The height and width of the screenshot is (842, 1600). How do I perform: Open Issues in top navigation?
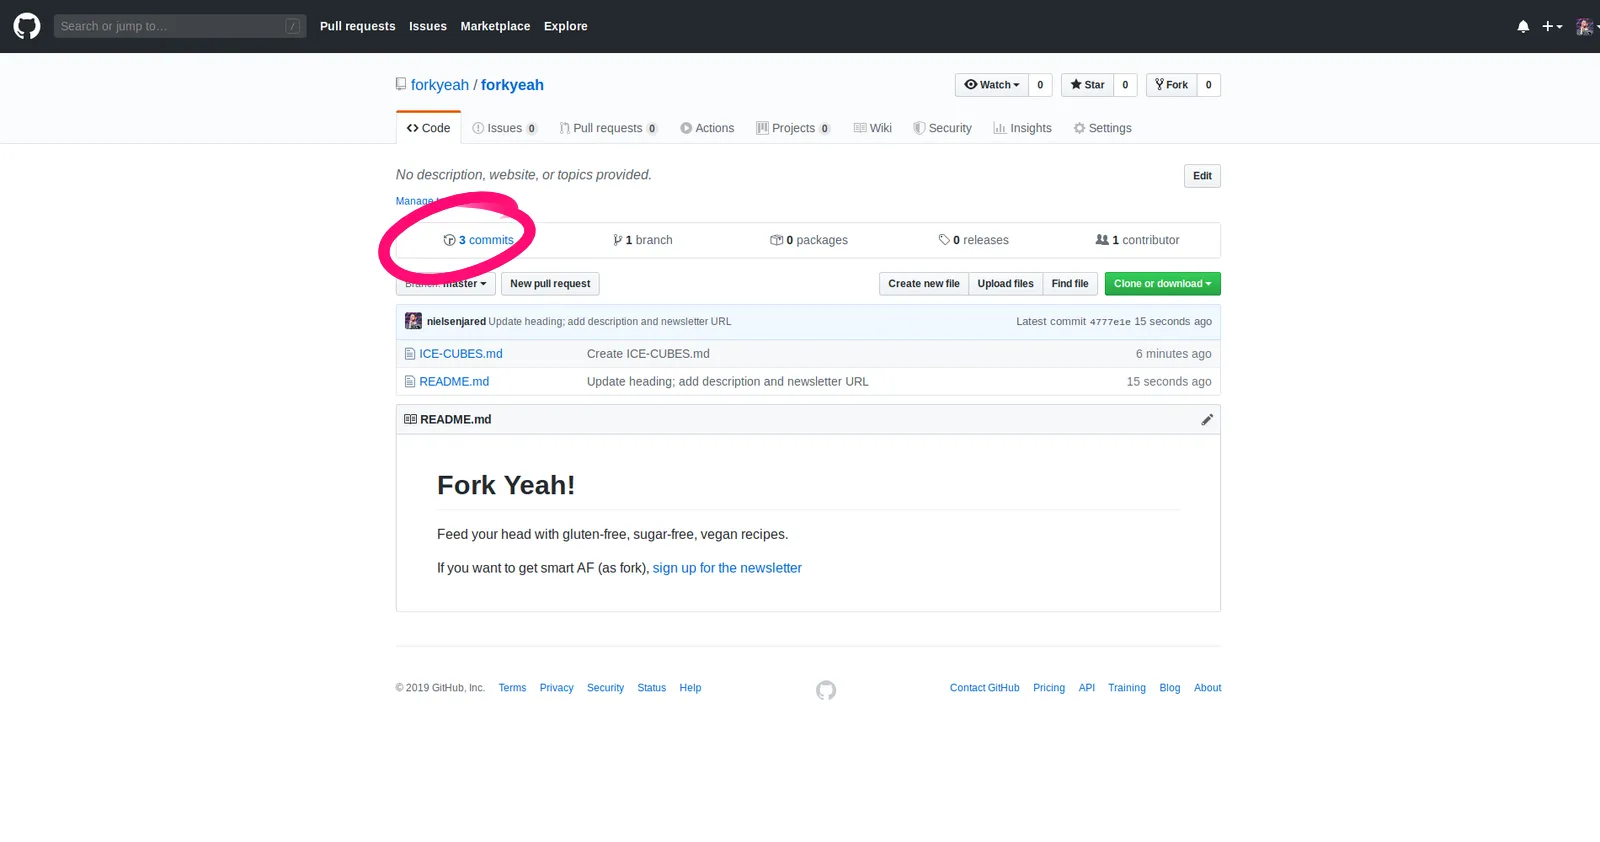click(428, 26)
